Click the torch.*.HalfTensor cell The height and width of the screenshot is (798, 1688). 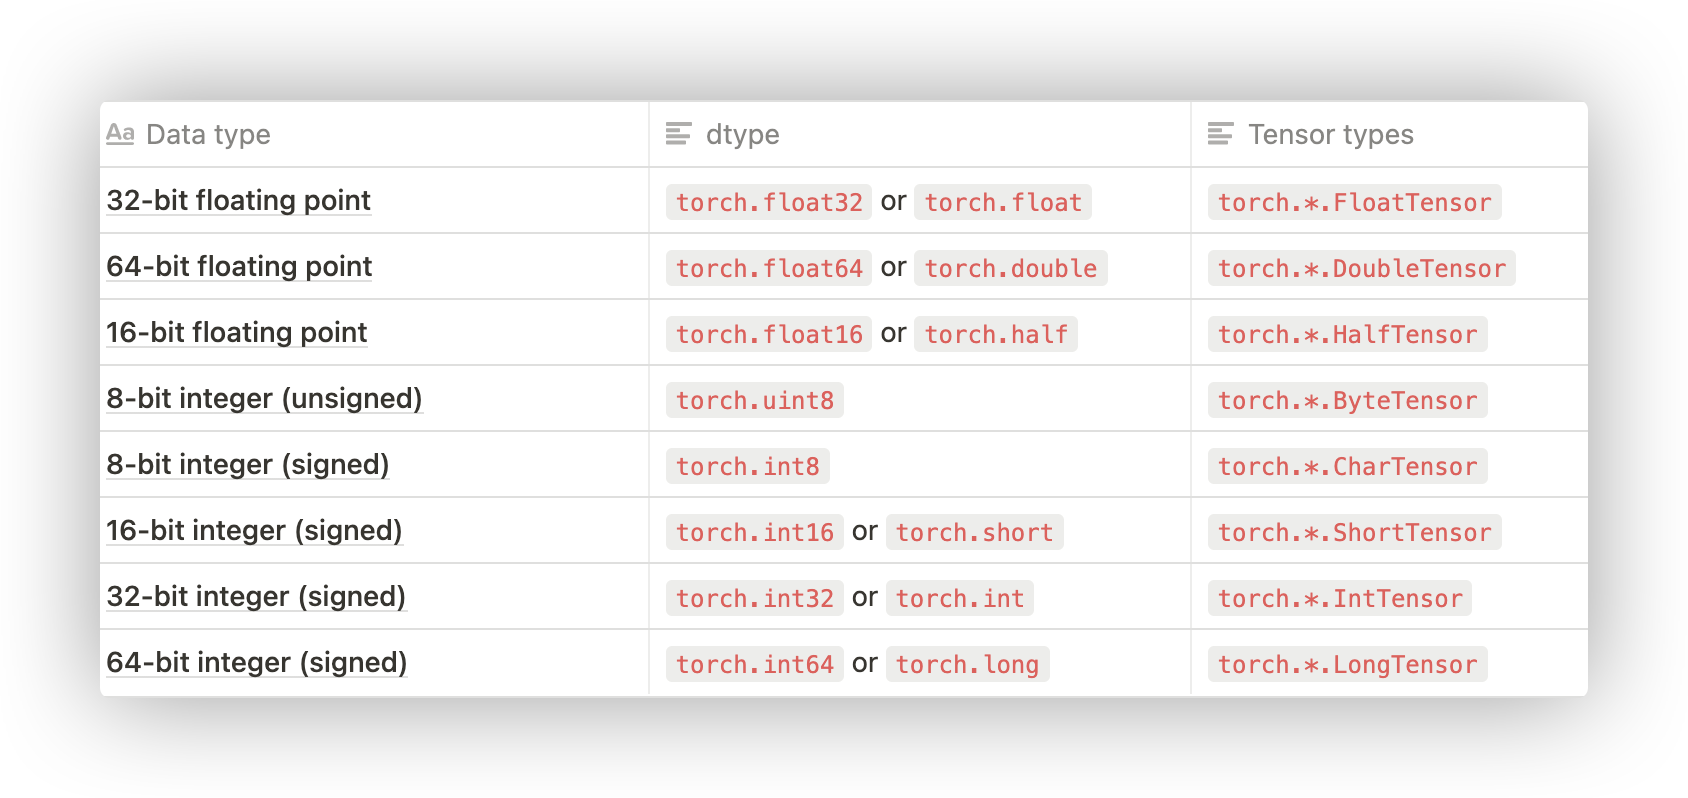pyautogui.click(x=1348, y=334)
